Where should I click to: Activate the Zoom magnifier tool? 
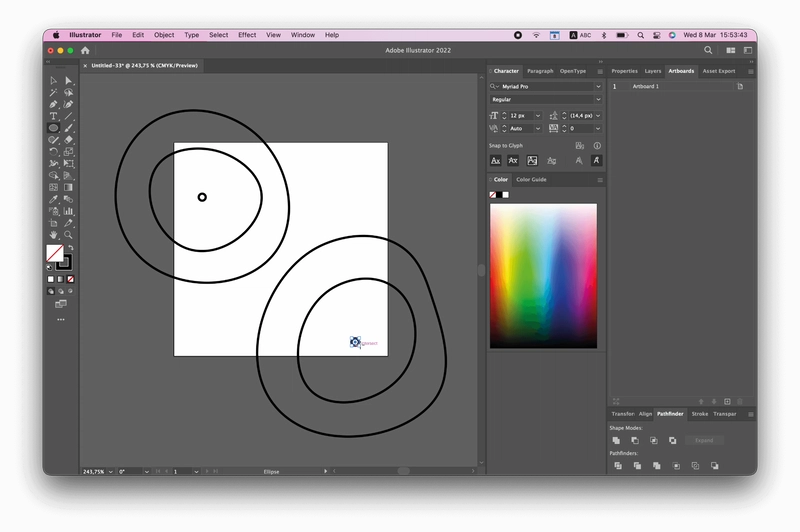coord(68,235)
